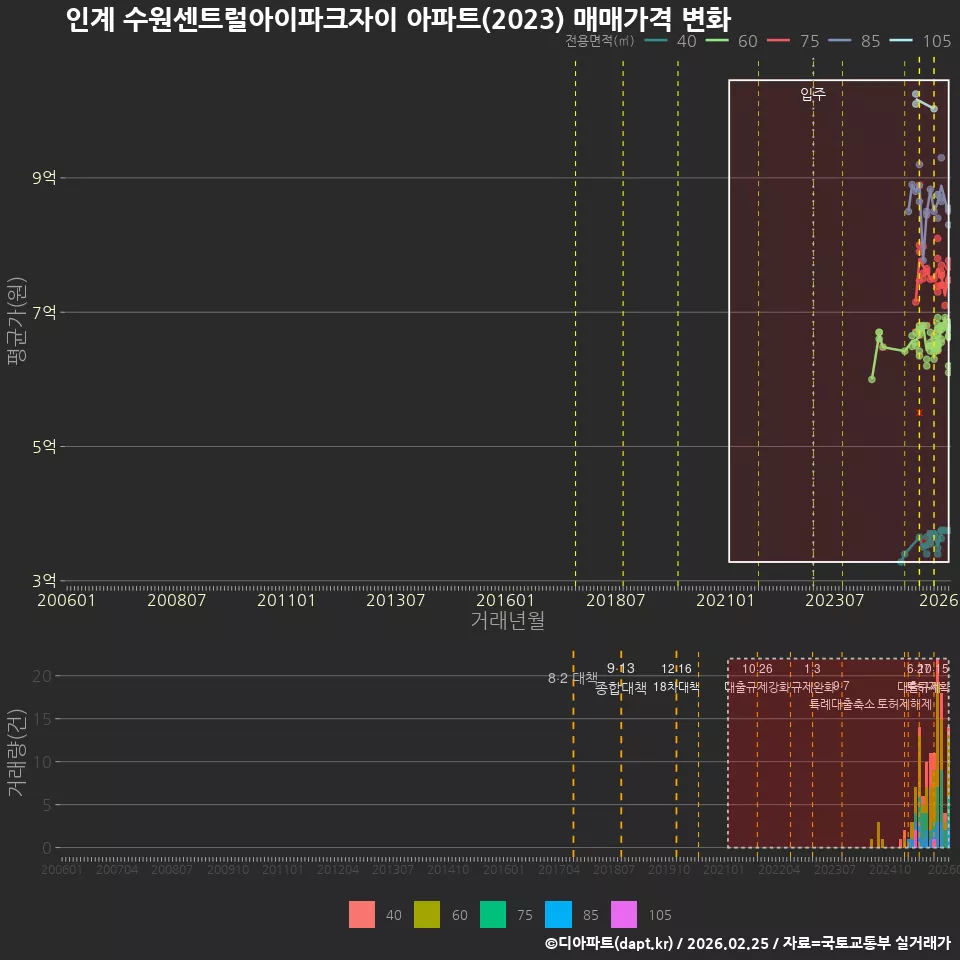Click the 10 label on volume axis
The width and height of the screenshot is (960, 960).
42,762
